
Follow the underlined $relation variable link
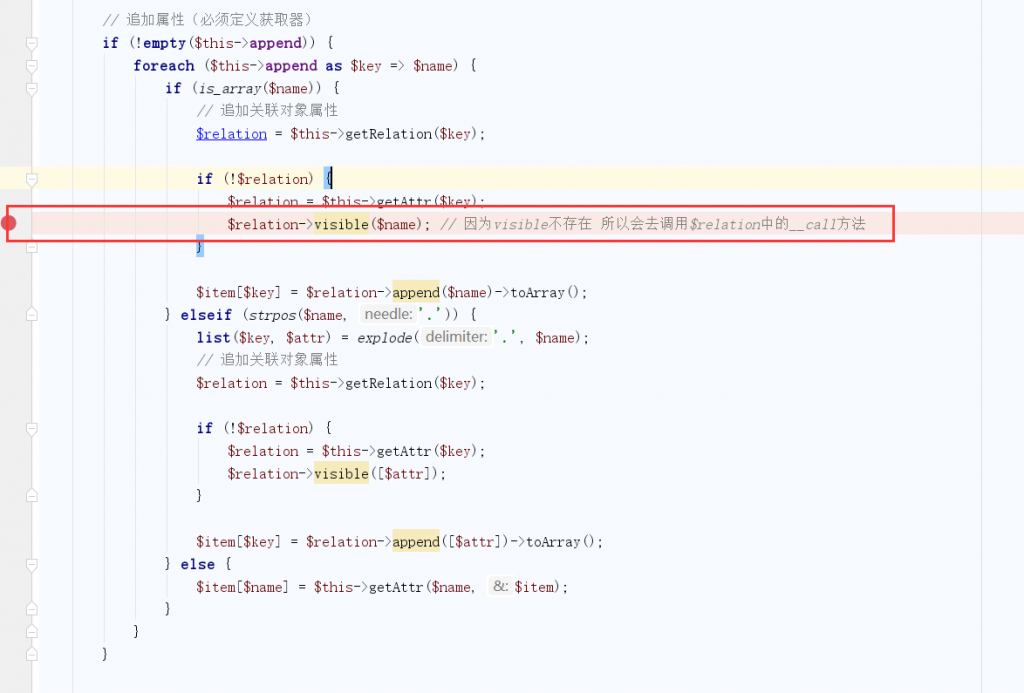click(x=231, y=134)
